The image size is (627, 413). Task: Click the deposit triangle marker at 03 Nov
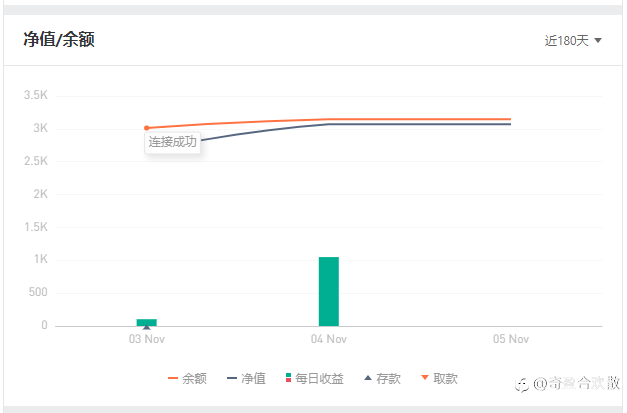147,326
